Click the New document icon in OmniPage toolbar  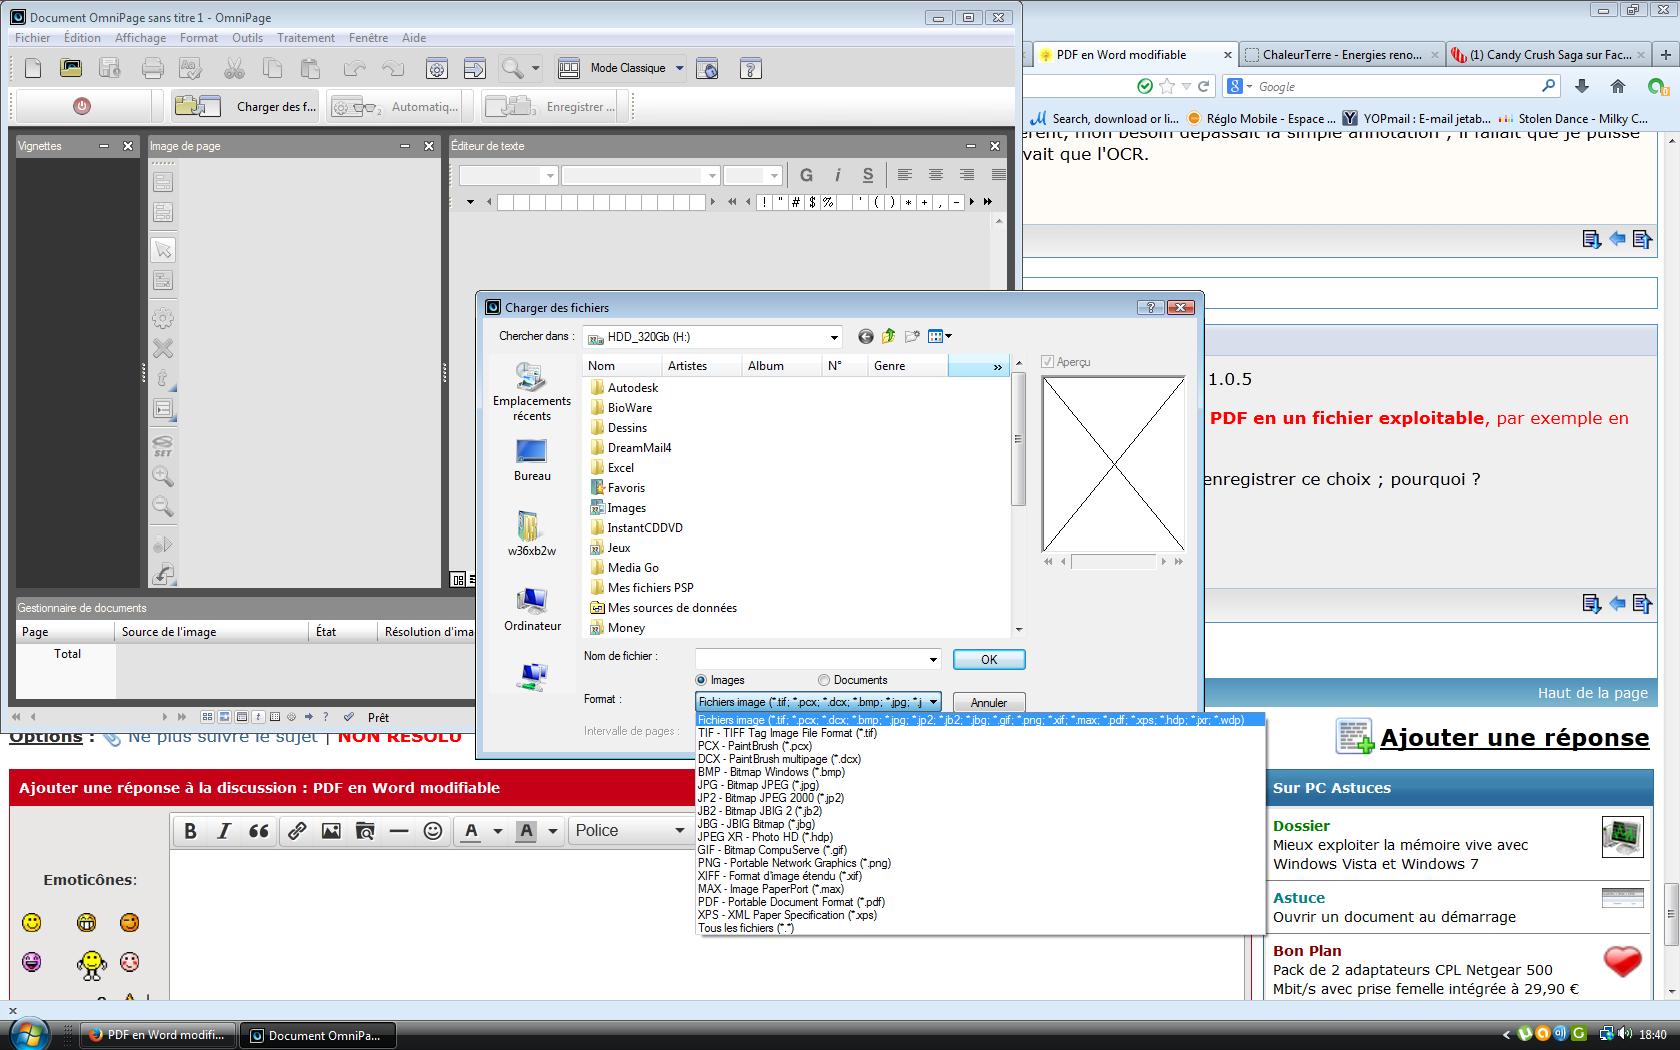[x=33, y=68]
